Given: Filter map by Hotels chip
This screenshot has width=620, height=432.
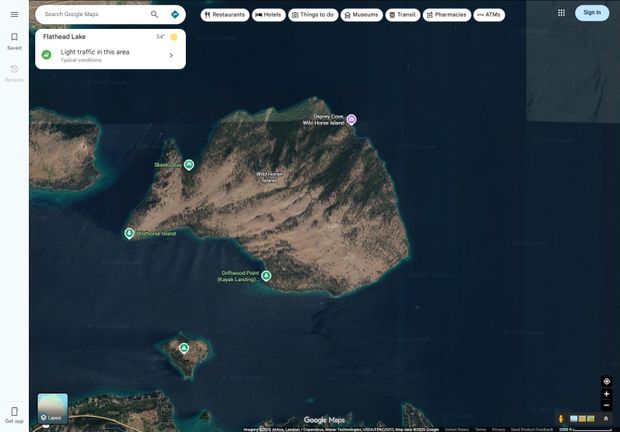Looking at the screenshot, I should click(268, 15).
